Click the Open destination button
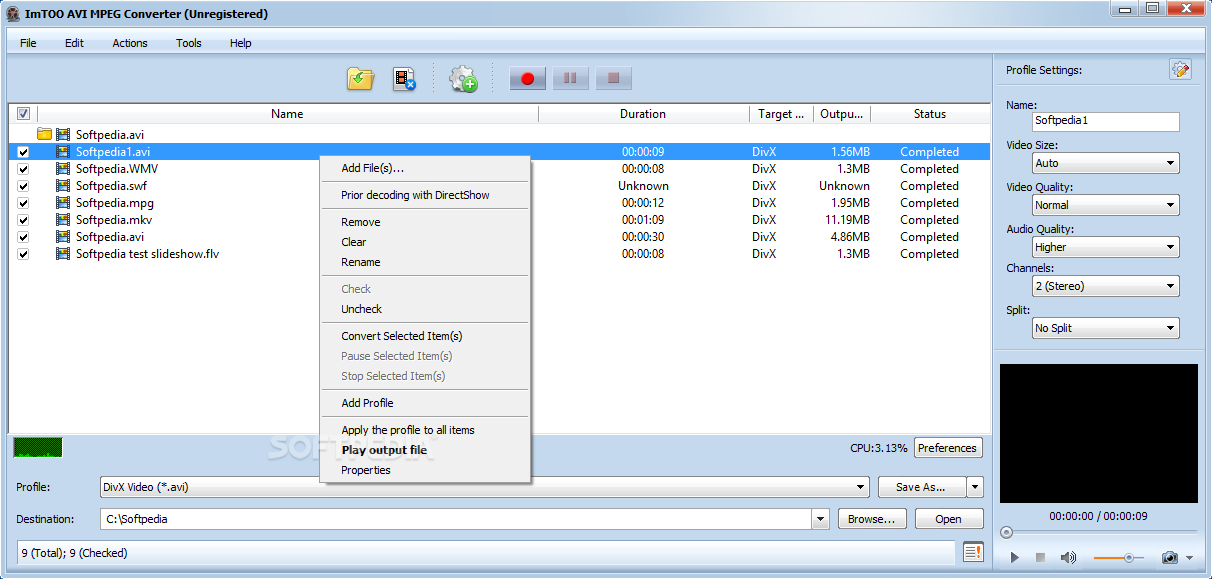 coord(948,519)
